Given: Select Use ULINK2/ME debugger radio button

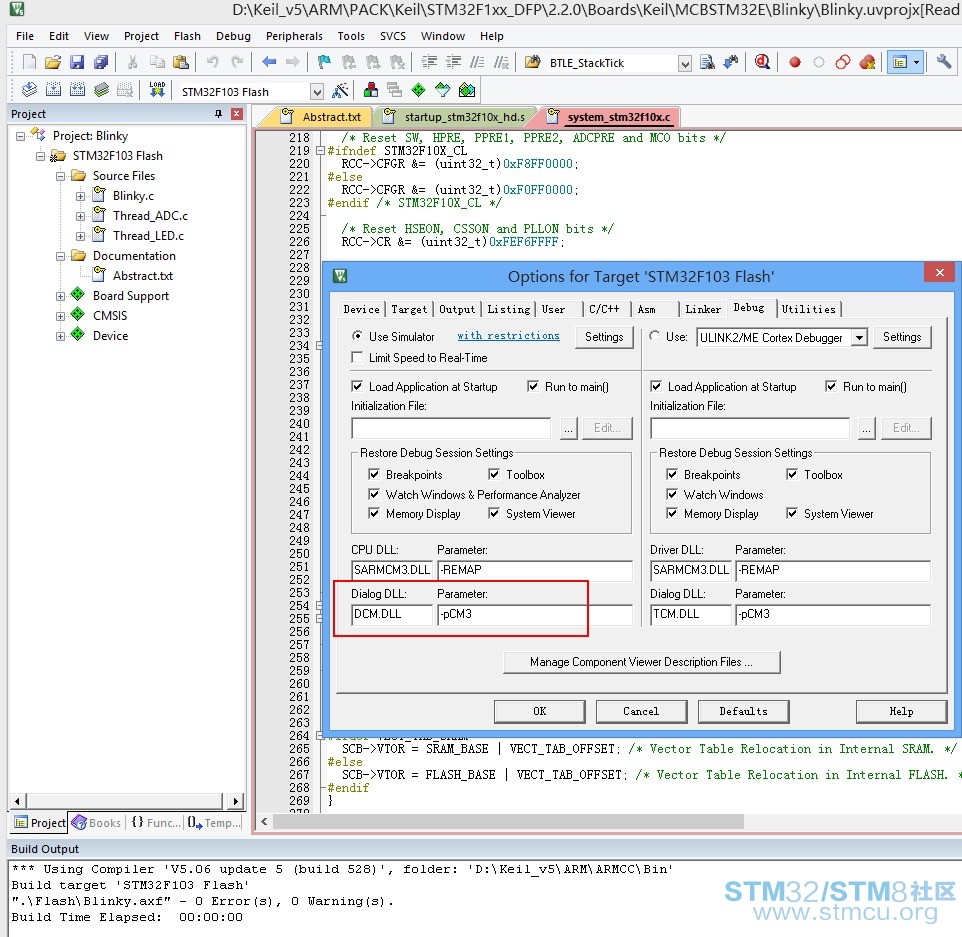Looking at the screenshot, I should coord(654,336).
